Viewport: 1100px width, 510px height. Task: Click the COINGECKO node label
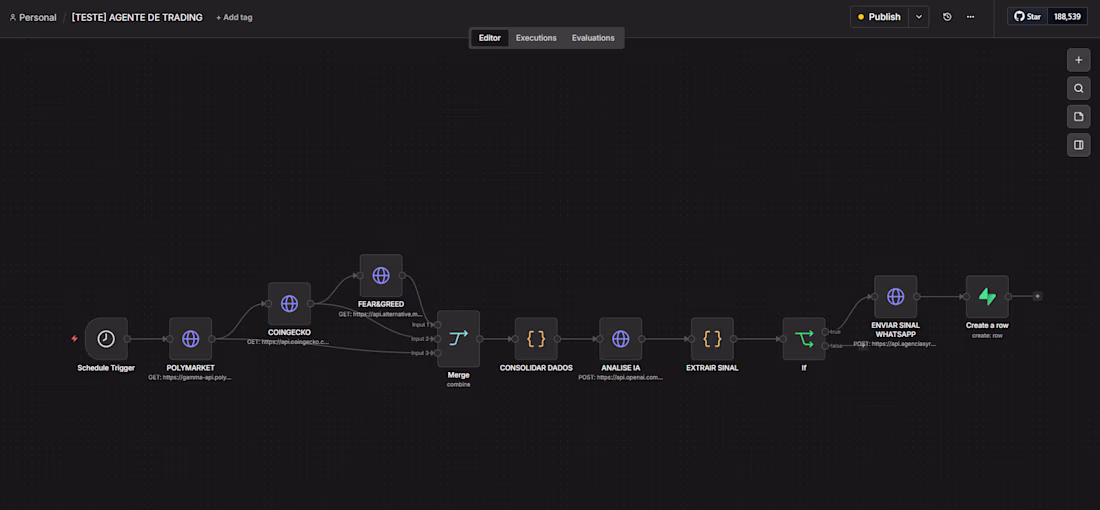pyautogui.click(x=289, y=333)
